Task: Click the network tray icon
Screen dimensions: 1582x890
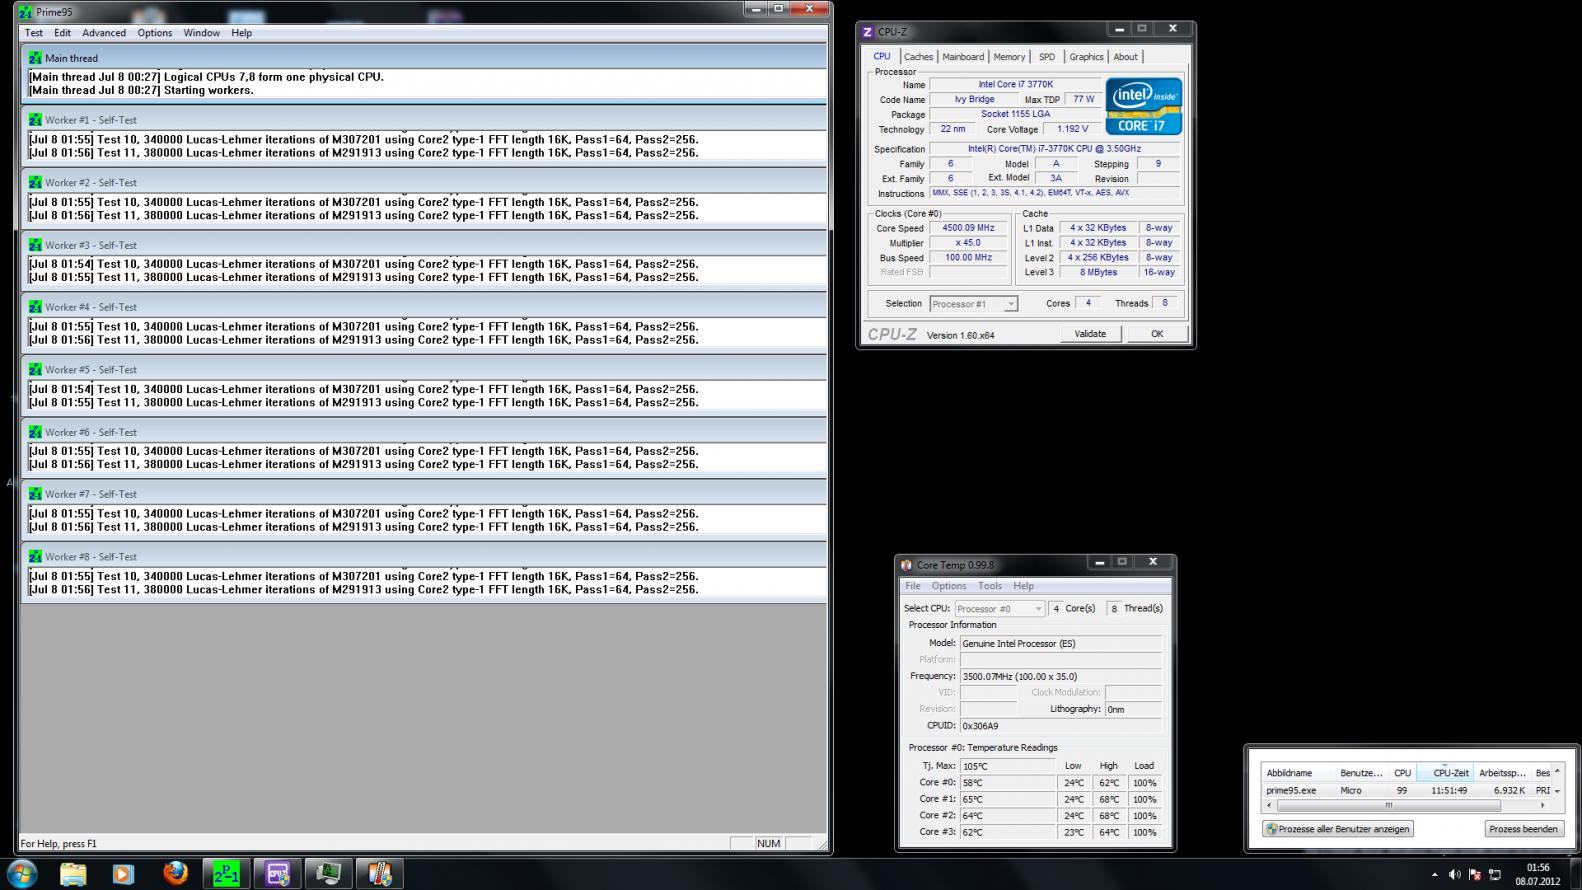Action: [x=1494, y=874]
